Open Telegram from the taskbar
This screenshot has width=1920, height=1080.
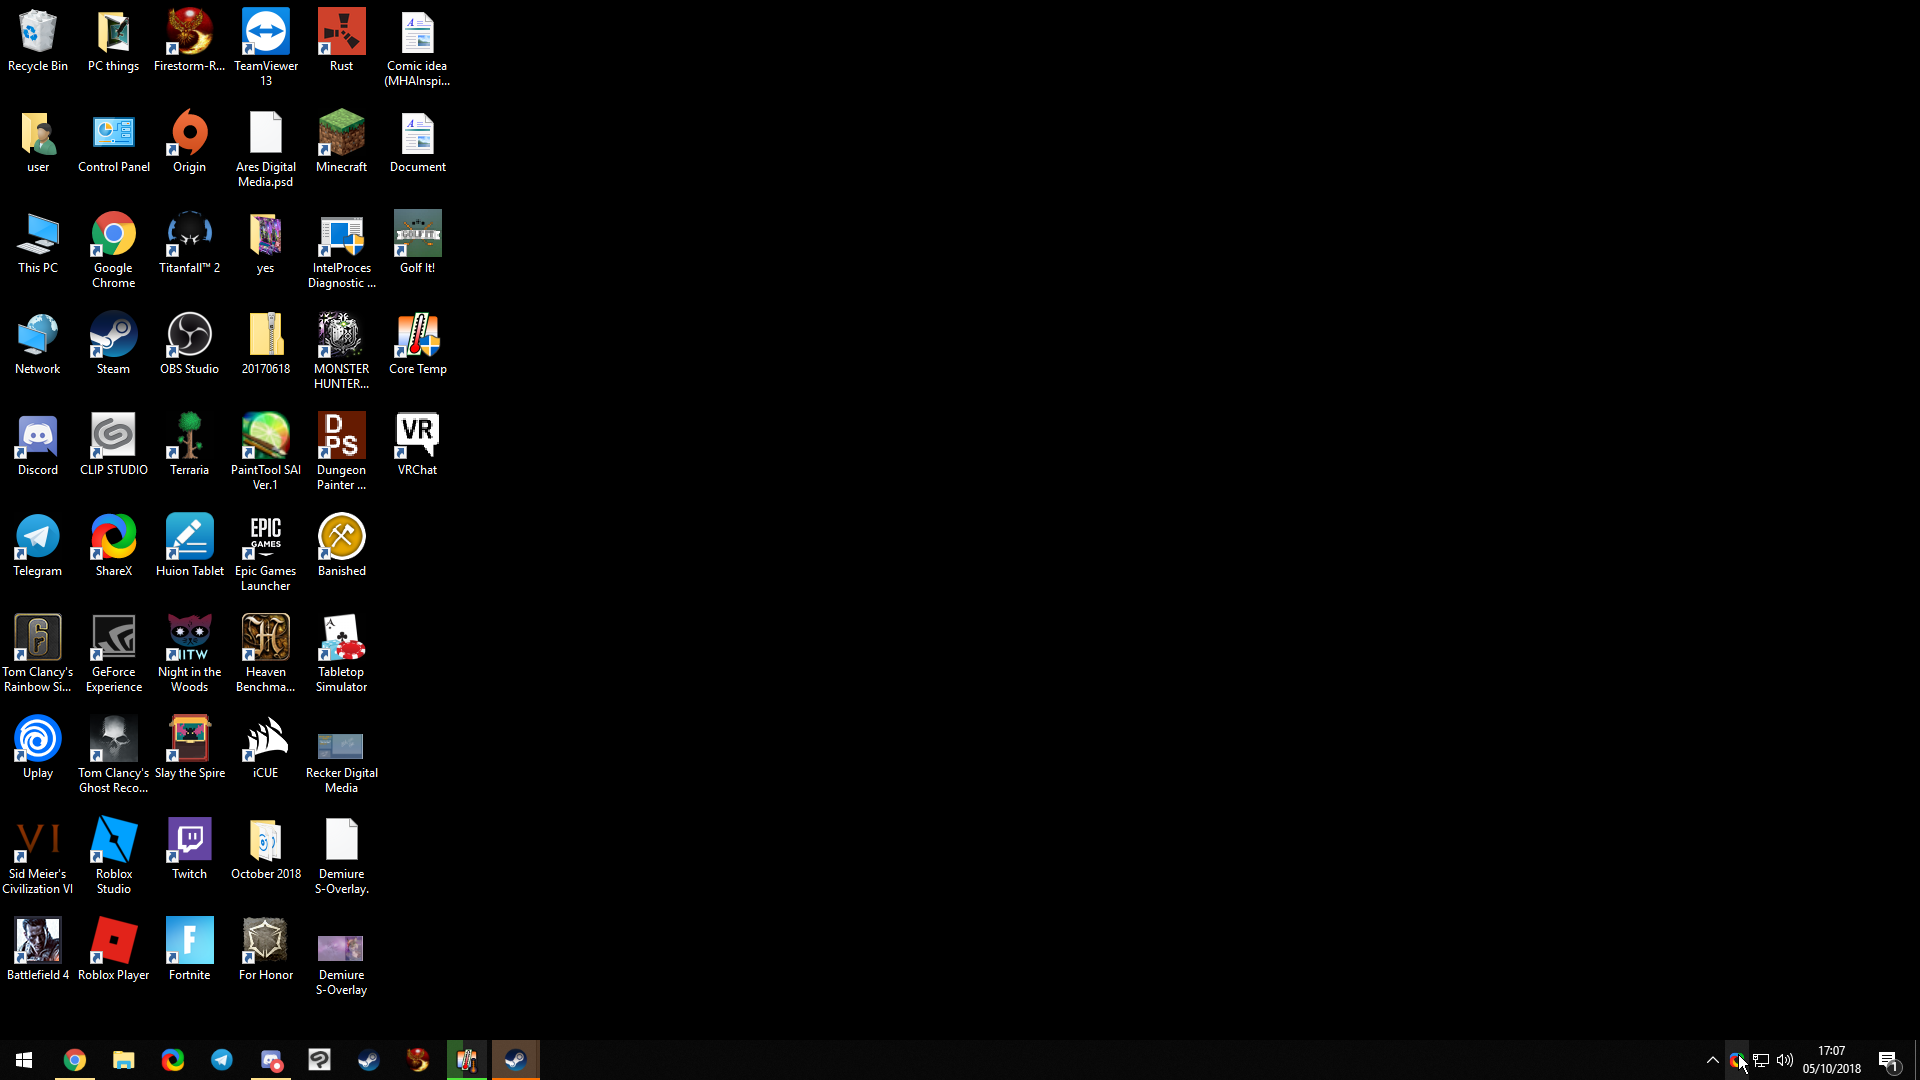click(x=221, y=1059)
